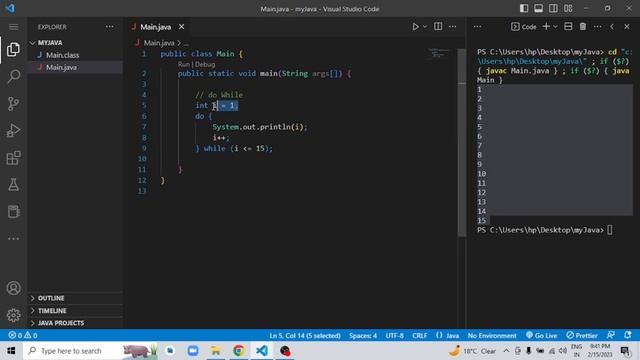Viewport: 640px width, 360px height.
Task: Close the terminal panel
Action: [627, 27]
